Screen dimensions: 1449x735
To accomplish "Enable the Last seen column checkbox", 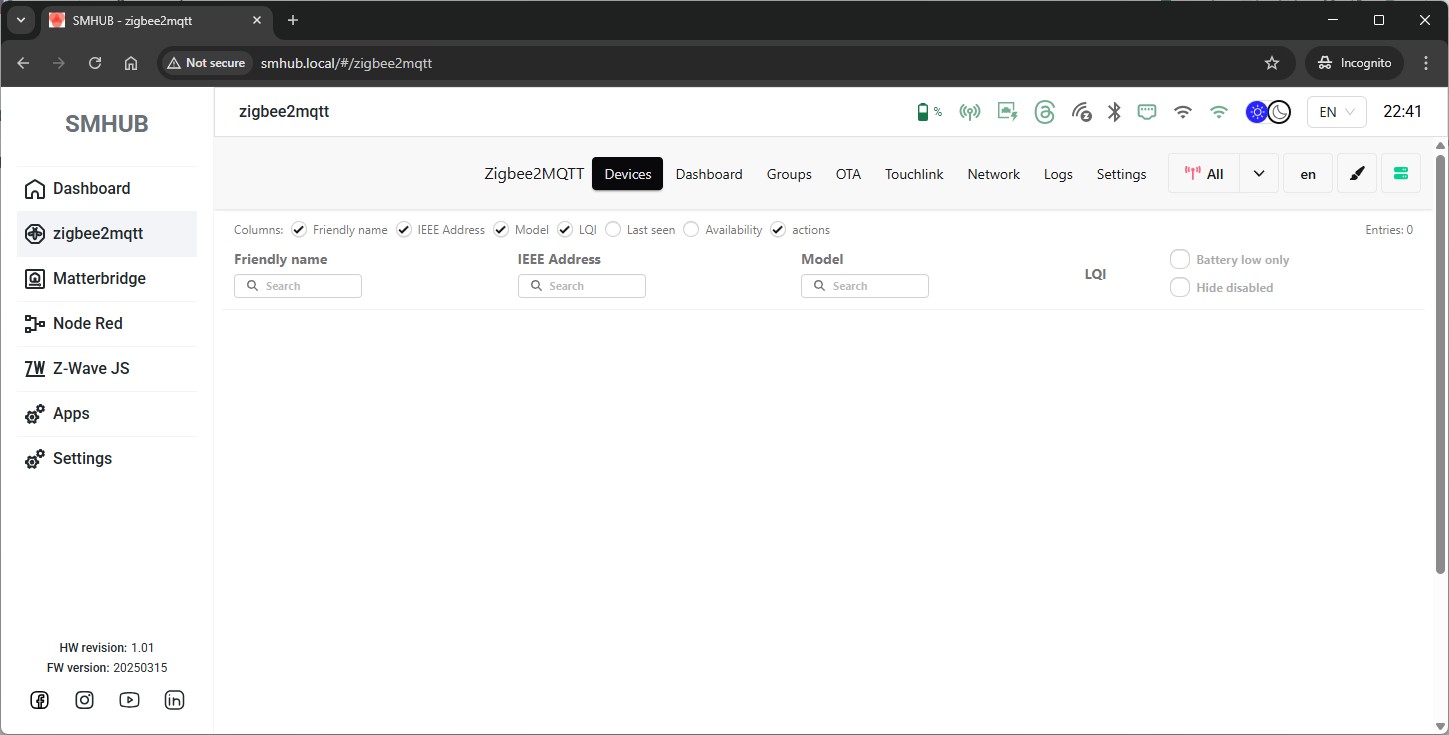I will pos(613,230).
